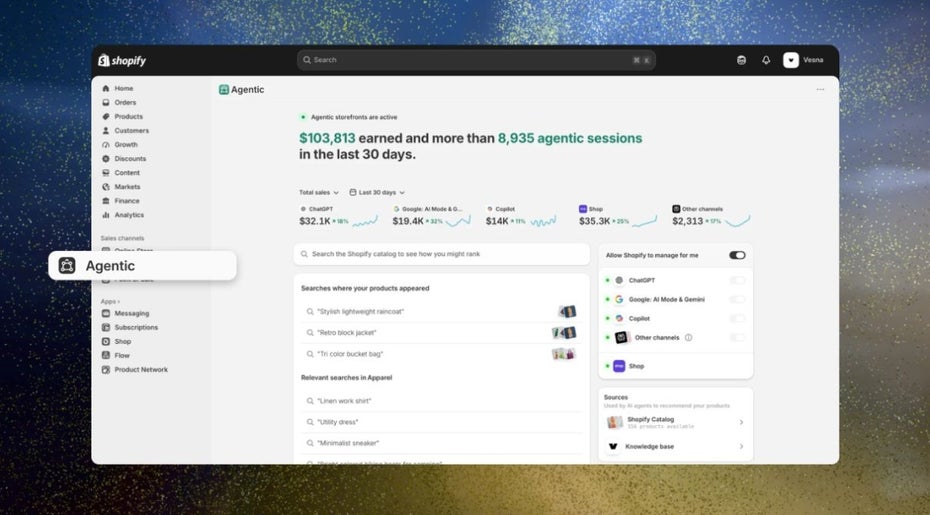Expand the Knowledge base source chevron
This screenshot has width=930, height=515.
(x=741, y=446)
